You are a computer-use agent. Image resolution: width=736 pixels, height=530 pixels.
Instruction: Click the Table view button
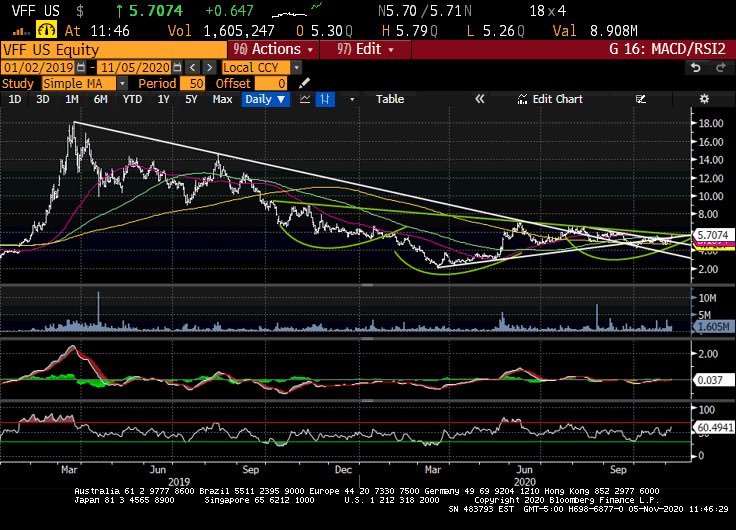390,99
